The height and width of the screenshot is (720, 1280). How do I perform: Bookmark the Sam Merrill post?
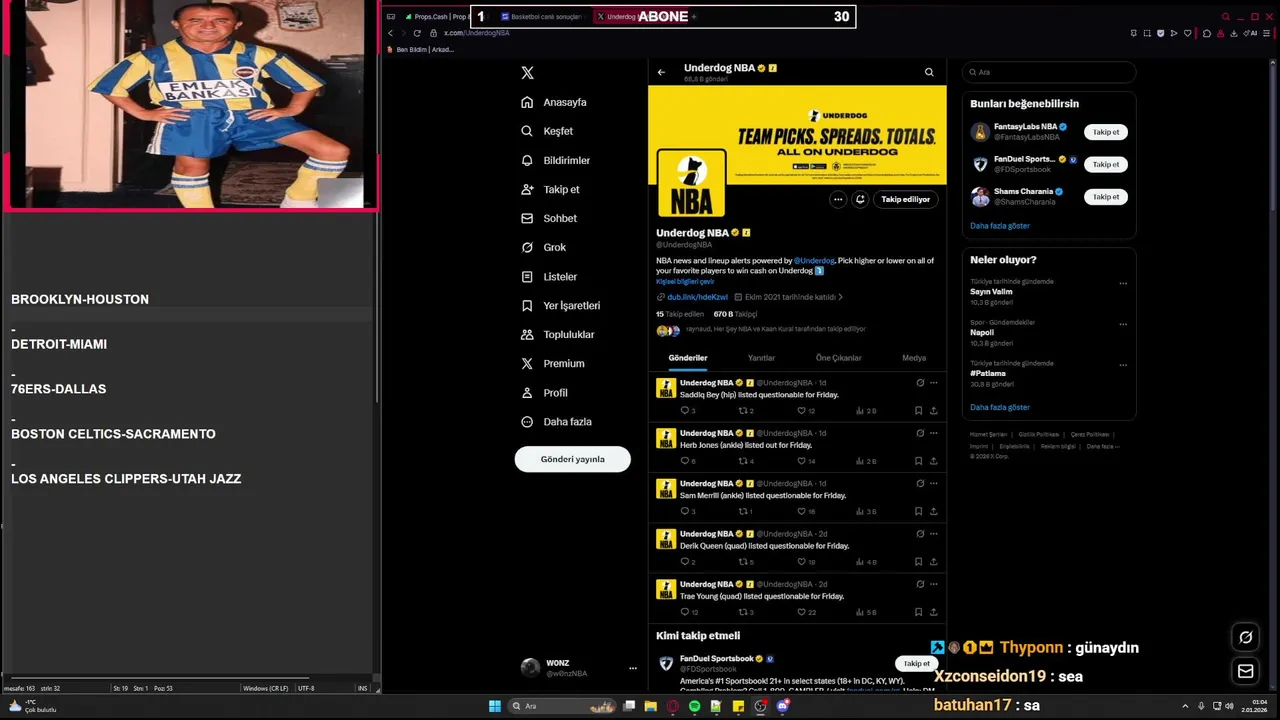click(x=918, y=511)
